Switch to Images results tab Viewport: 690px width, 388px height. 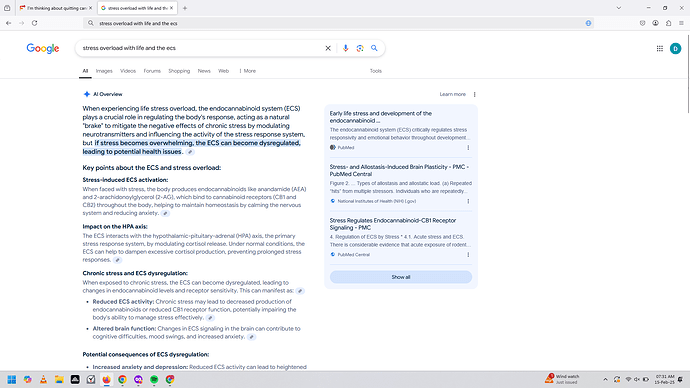[x=104, y=71]
